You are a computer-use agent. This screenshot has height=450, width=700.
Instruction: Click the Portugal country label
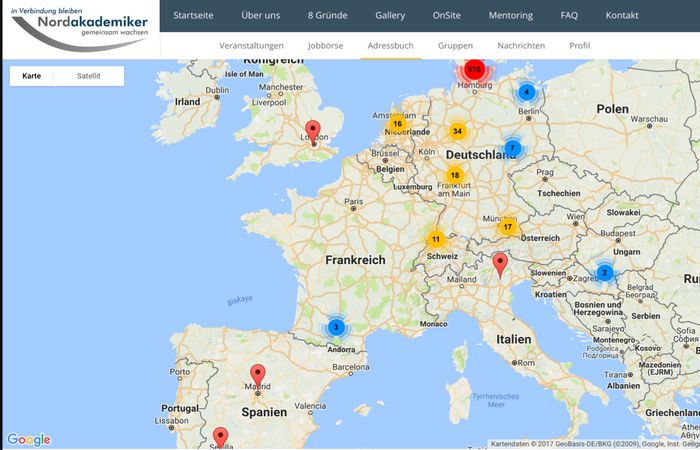[x=180, y=408]
